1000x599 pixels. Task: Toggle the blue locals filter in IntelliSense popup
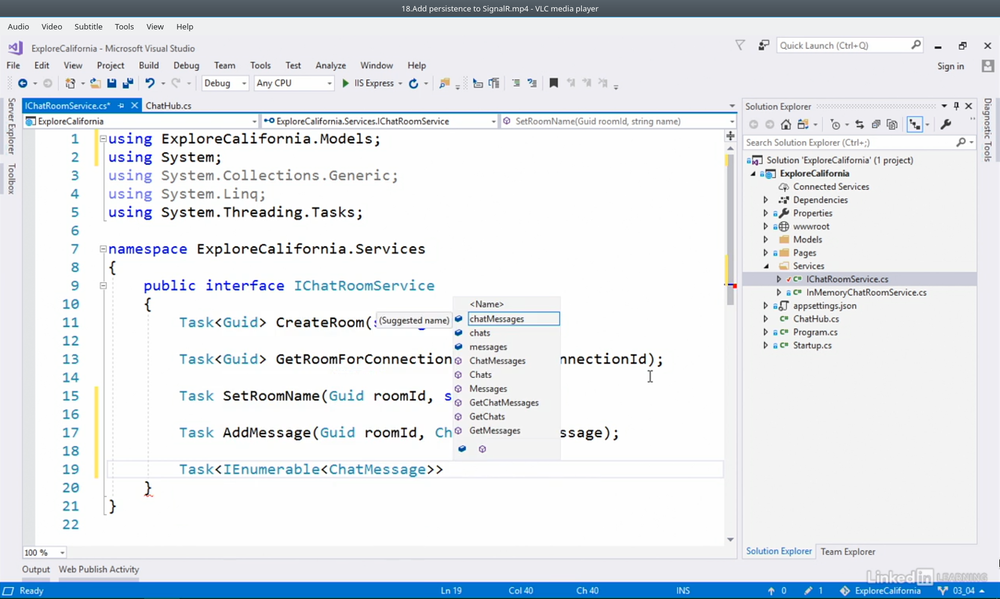[462, 449]
